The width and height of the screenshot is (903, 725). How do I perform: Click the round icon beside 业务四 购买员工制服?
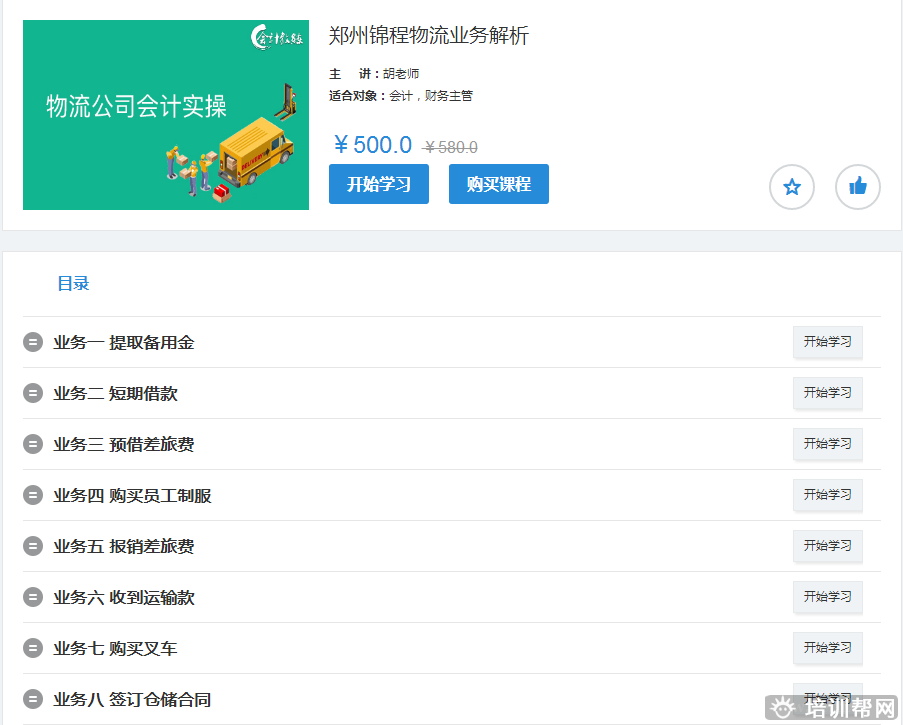(x=33, y=495)
